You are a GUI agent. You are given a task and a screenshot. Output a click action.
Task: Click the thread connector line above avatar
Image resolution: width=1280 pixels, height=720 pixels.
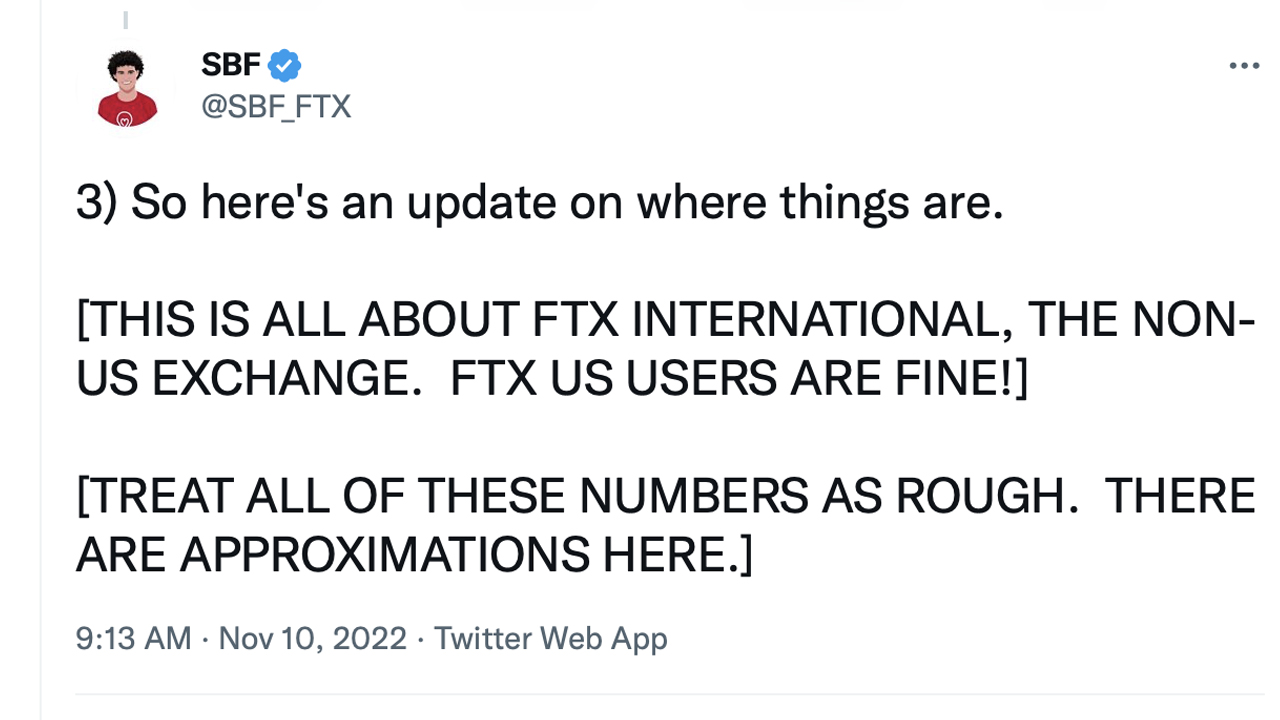coord(126,19)
